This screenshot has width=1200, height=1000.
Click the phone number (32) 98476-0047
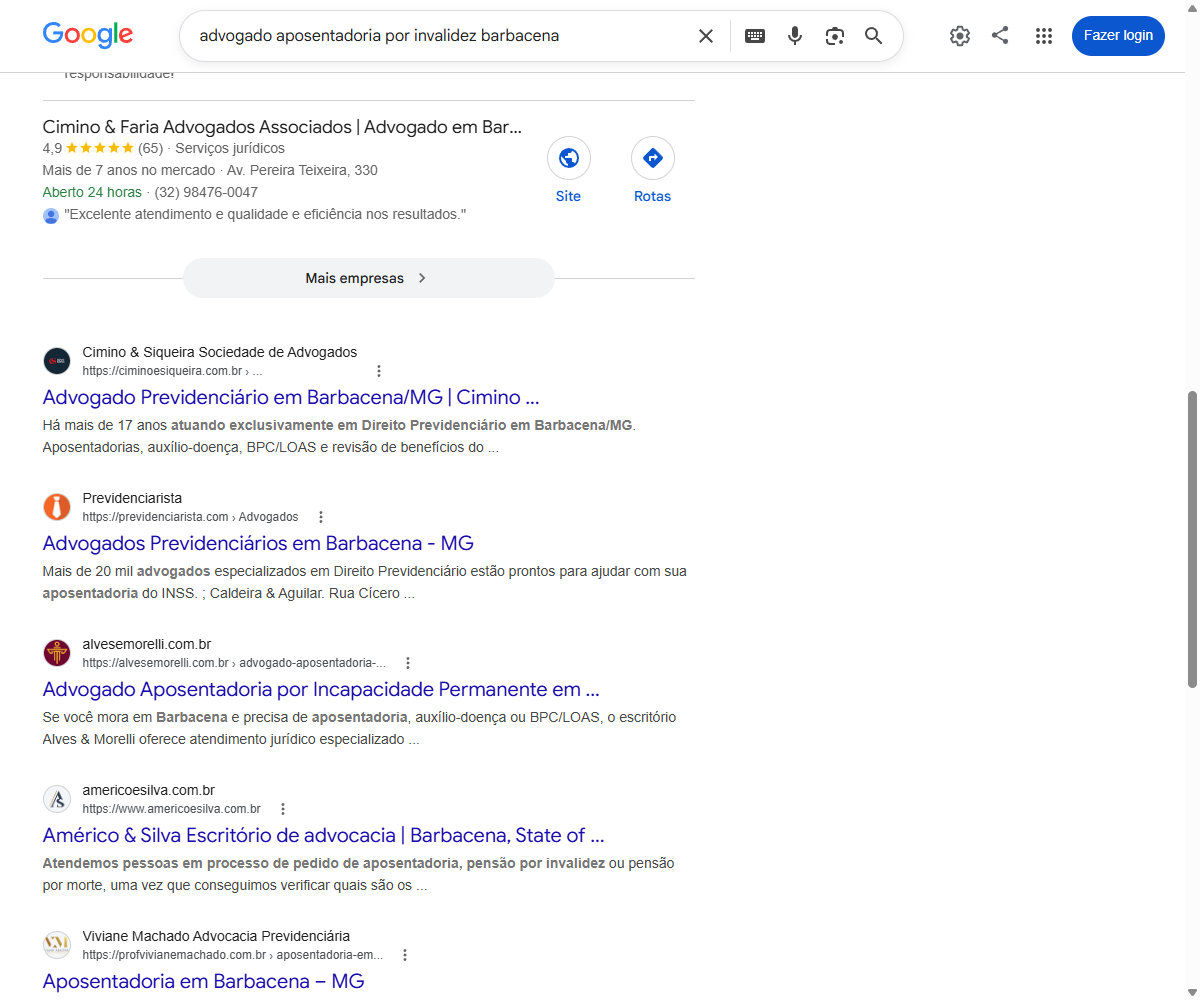tap(206, 192)
